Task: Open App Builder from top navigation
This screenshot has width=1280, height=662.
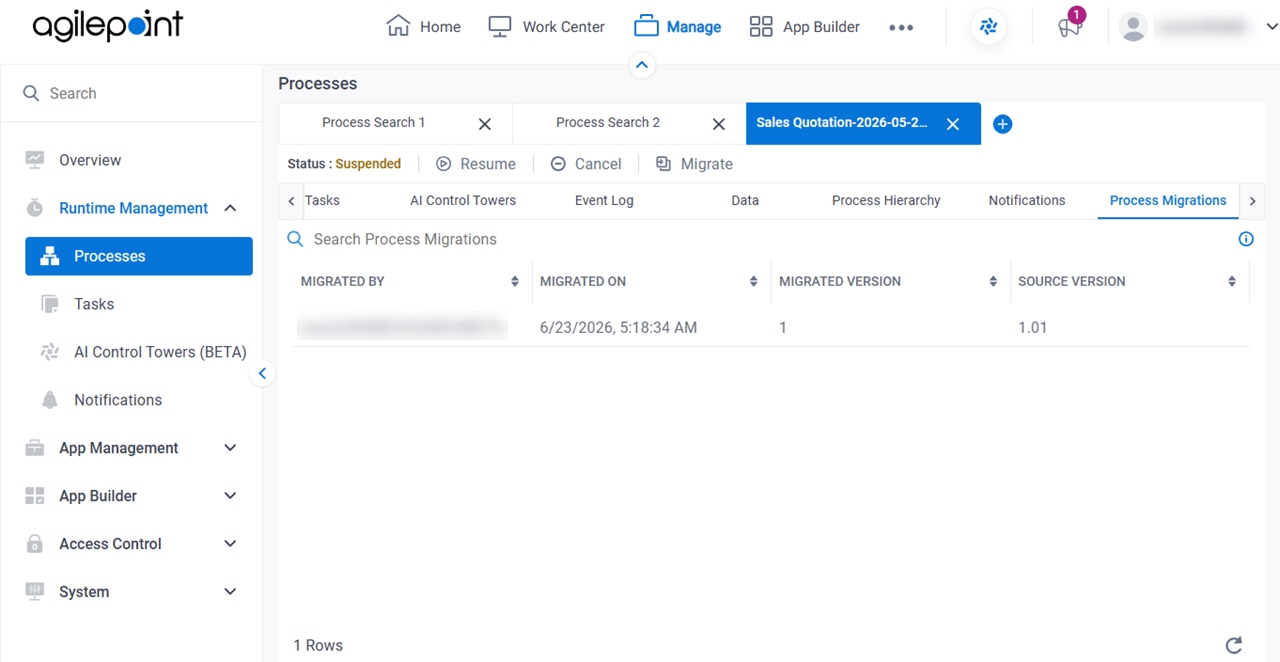Action: coord(804,27)
